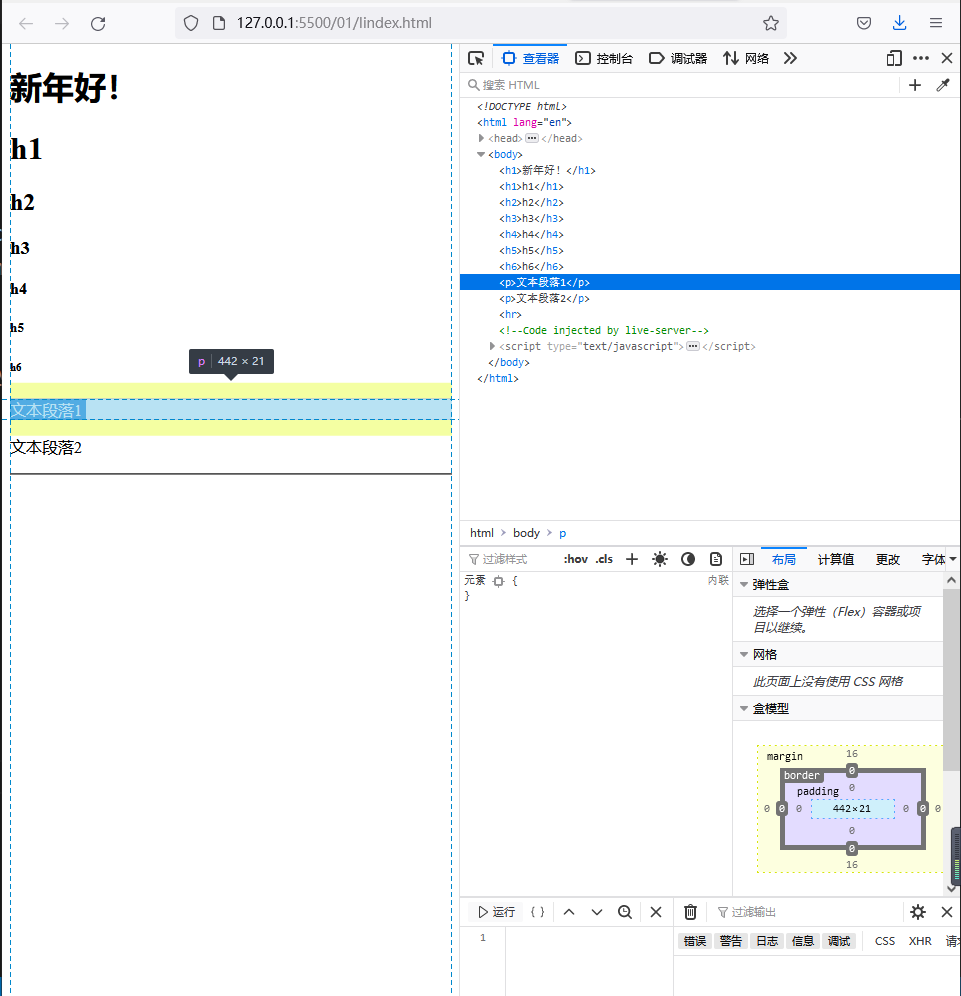Go to next expression down arrow
This screenshot has height=996, width=961.
click(596, 912)
